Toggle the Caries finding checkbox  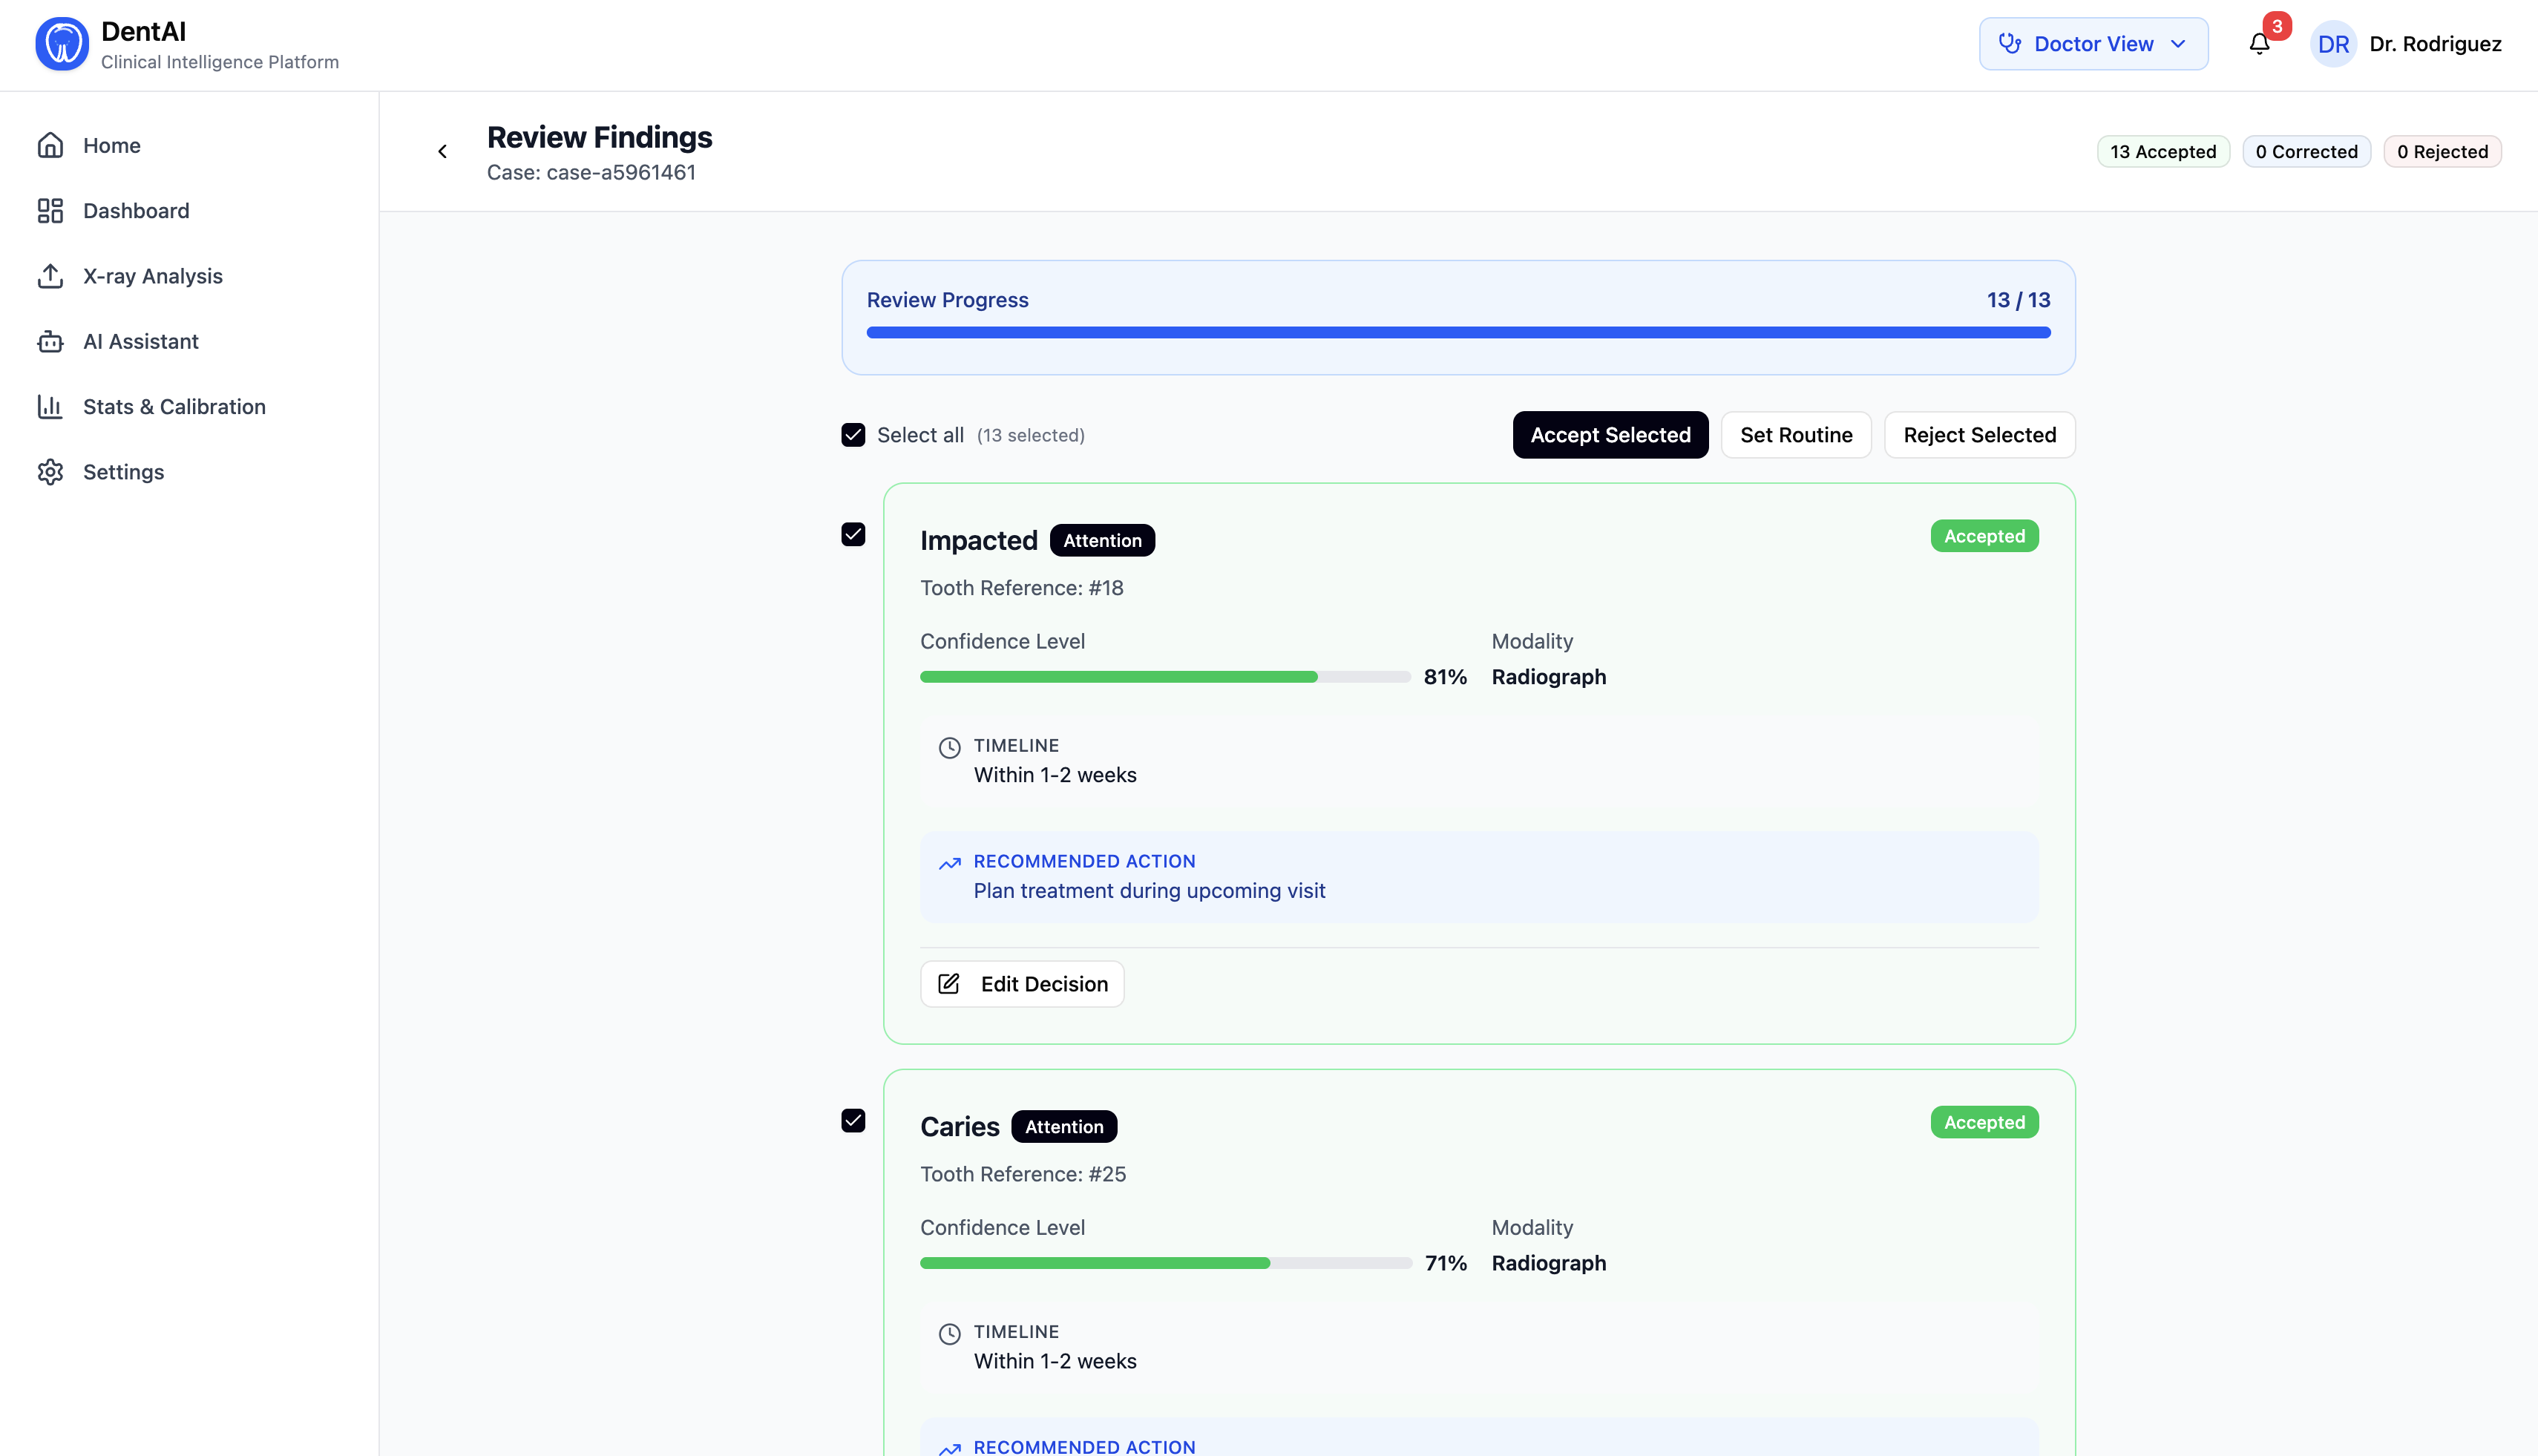click(x=853, y=1121)
